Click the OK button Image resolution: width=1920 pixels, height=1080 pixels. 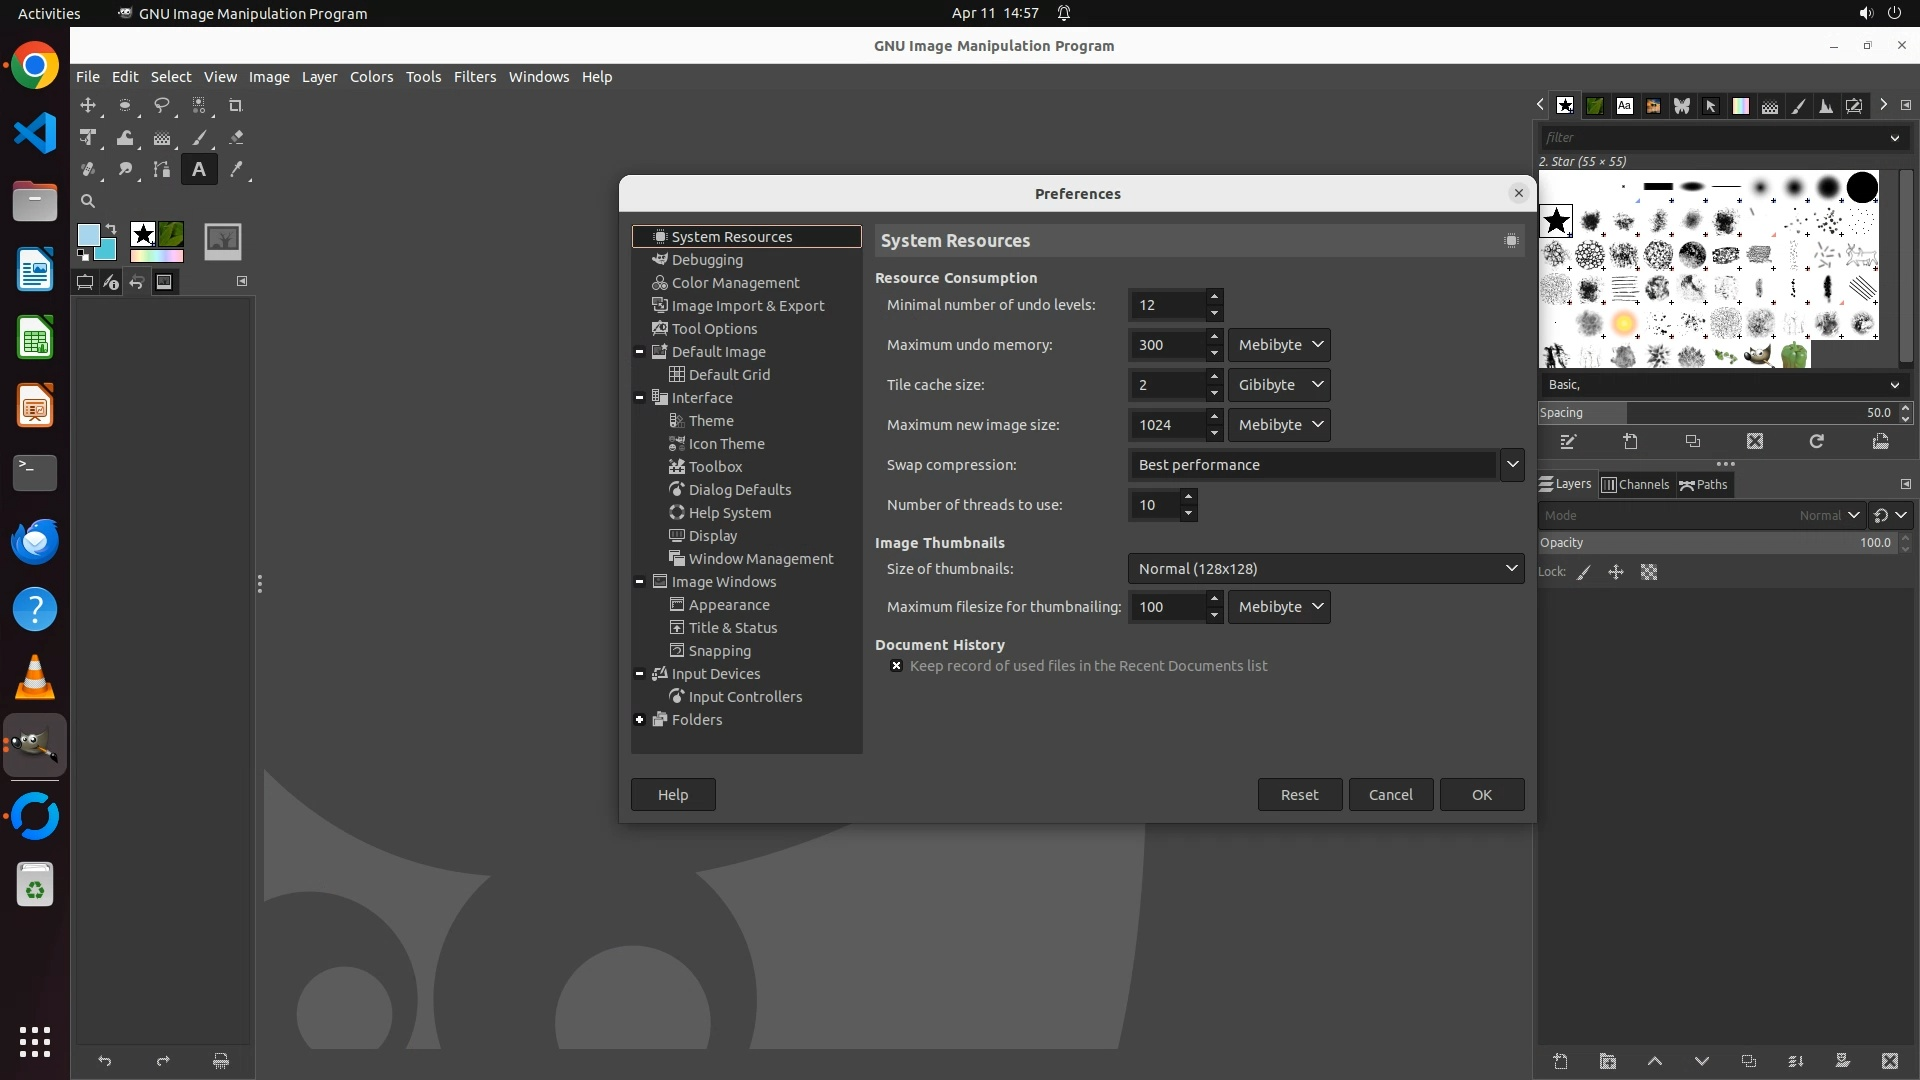pos(1481,795)
